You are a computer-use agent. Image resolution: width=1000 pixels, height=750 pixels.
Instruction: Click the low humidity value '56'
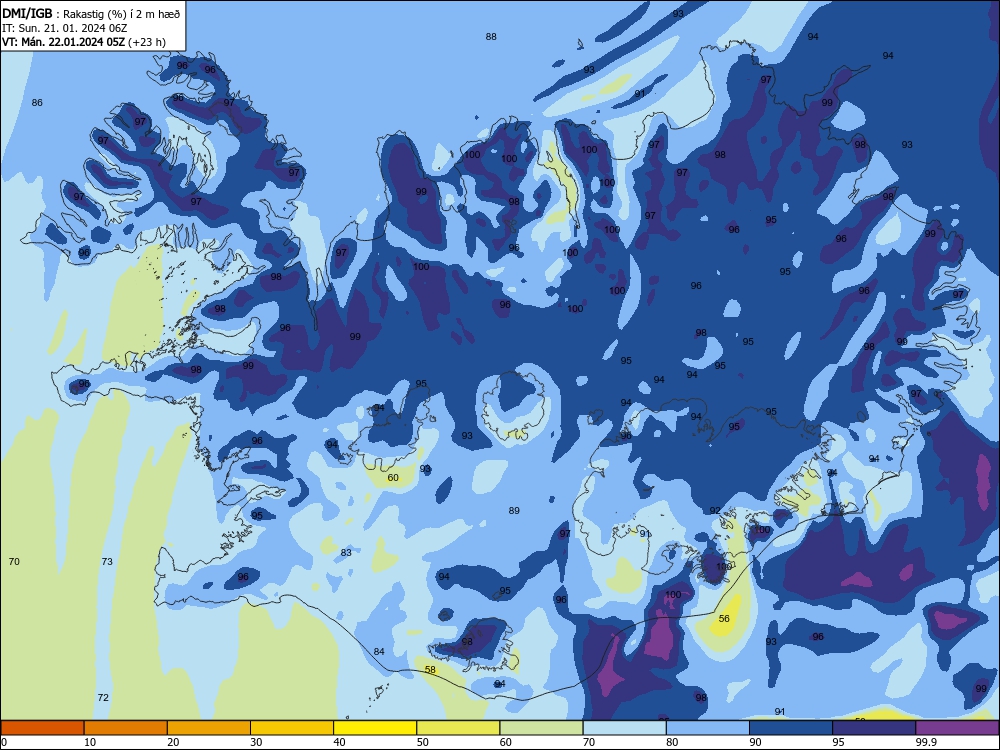point(724,618)
